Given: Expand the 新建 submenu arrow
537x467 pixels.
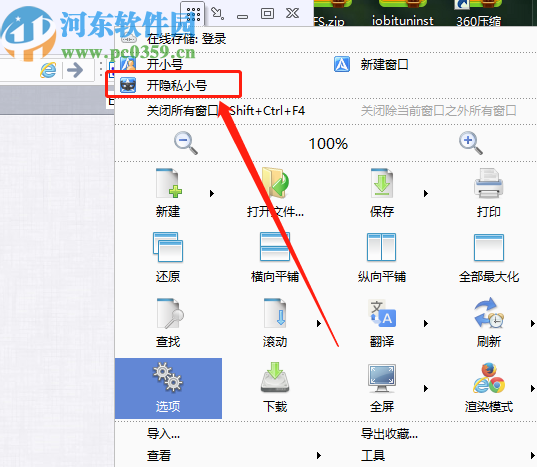Looking at the screenshot, I should (x=212, y=193).
